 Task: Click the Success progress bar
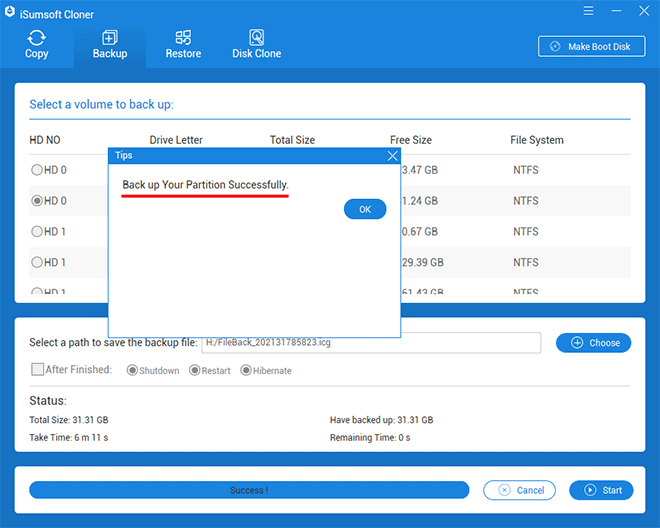[x=249, y=490]
